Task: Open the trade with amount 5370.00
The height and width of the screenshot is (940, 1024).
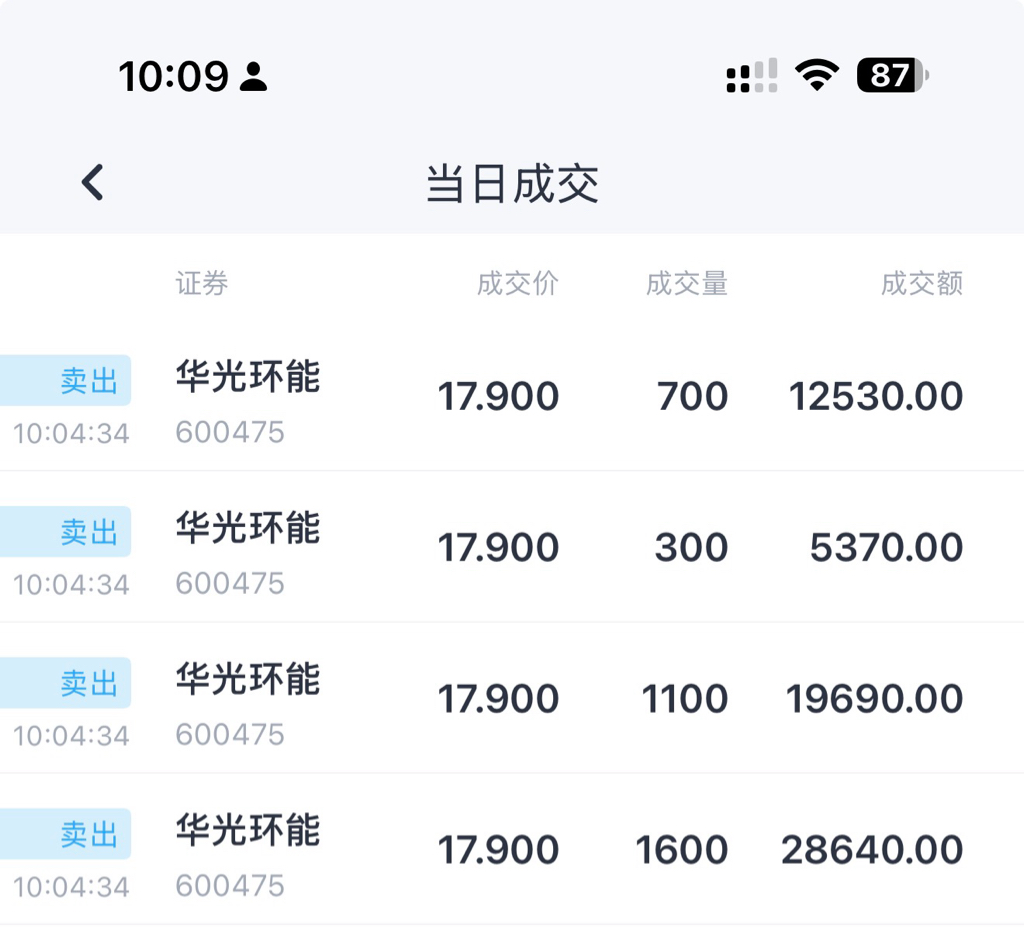Action: (x=886, y=548)
